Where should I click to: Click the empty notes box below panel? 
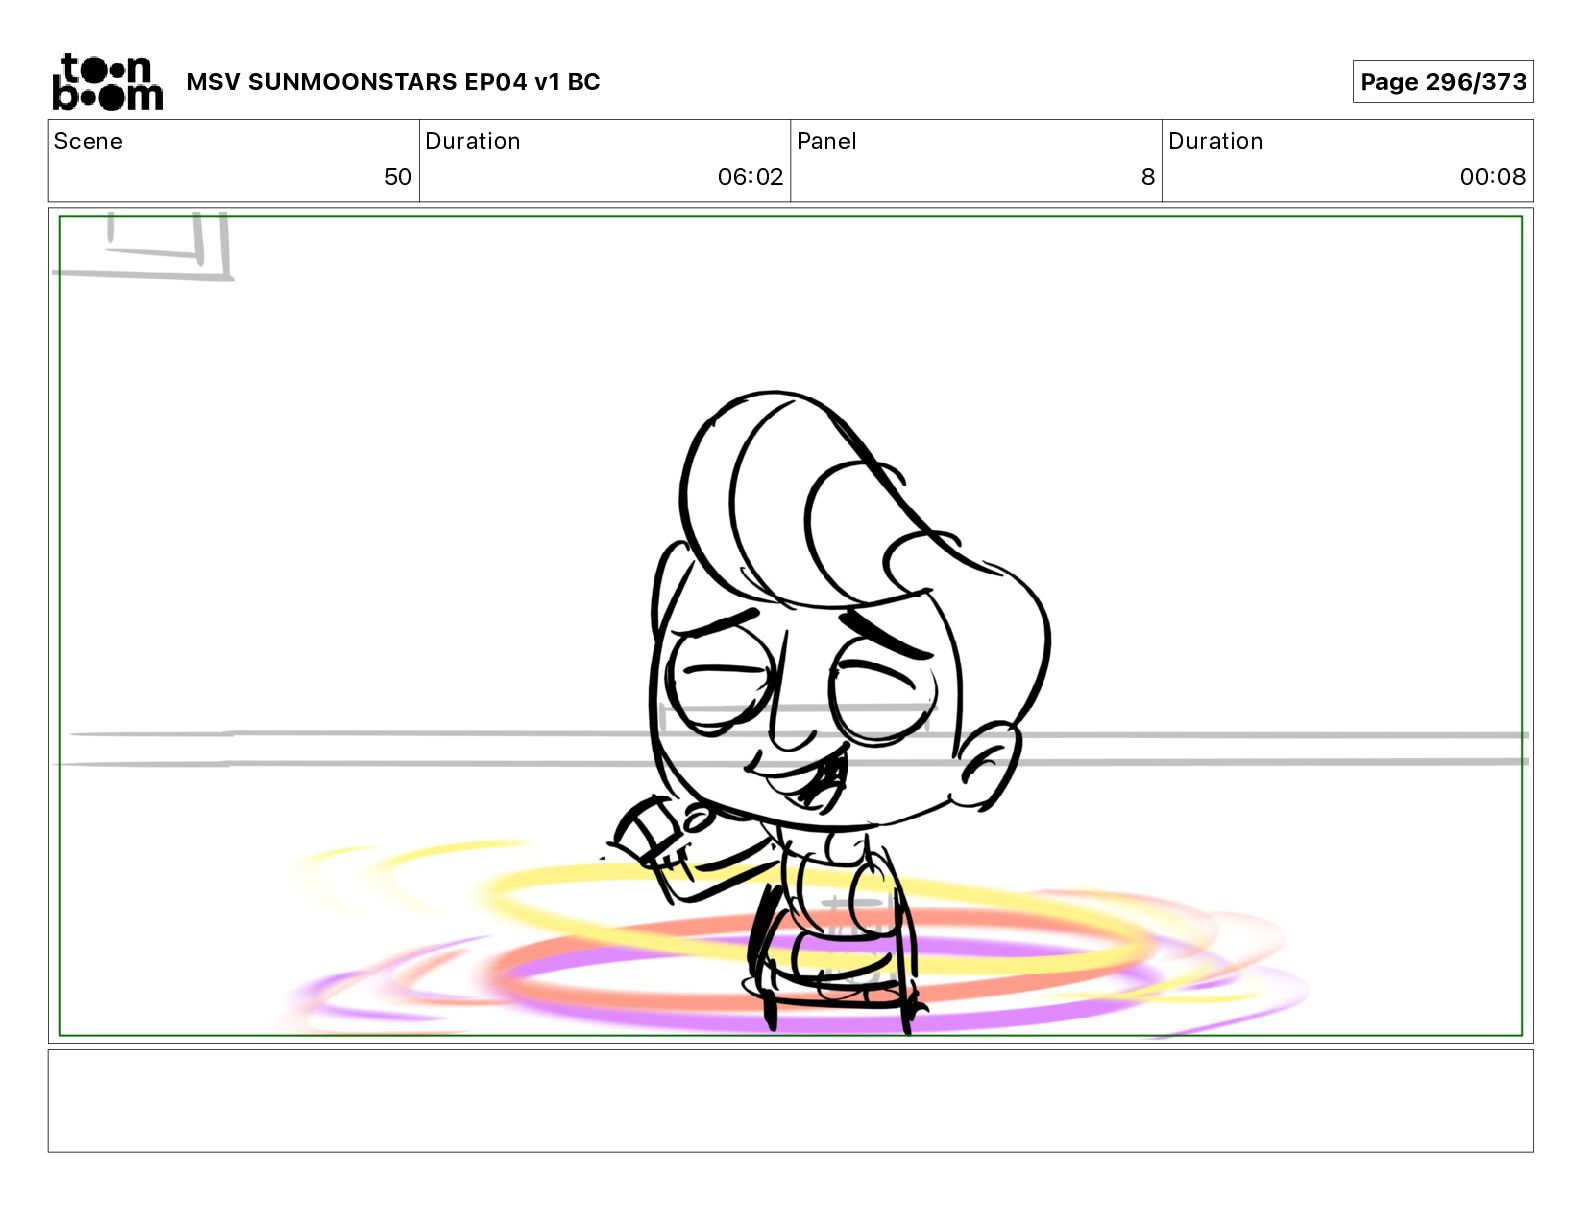pyautogui.click(x=790, y=1101)
